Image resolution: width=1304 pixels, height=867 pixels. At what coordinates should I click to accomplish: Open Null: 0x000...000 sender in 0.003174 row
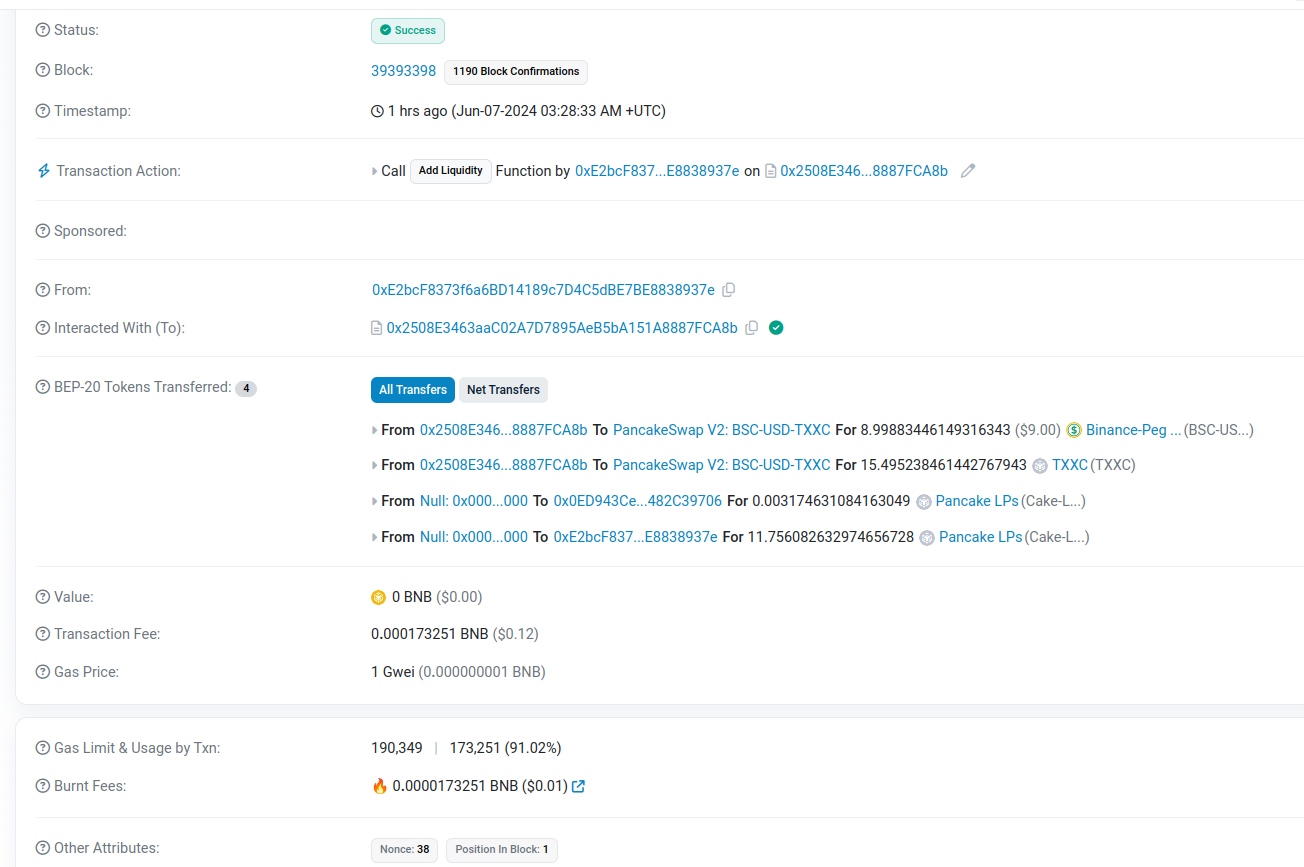click(474, 501)
